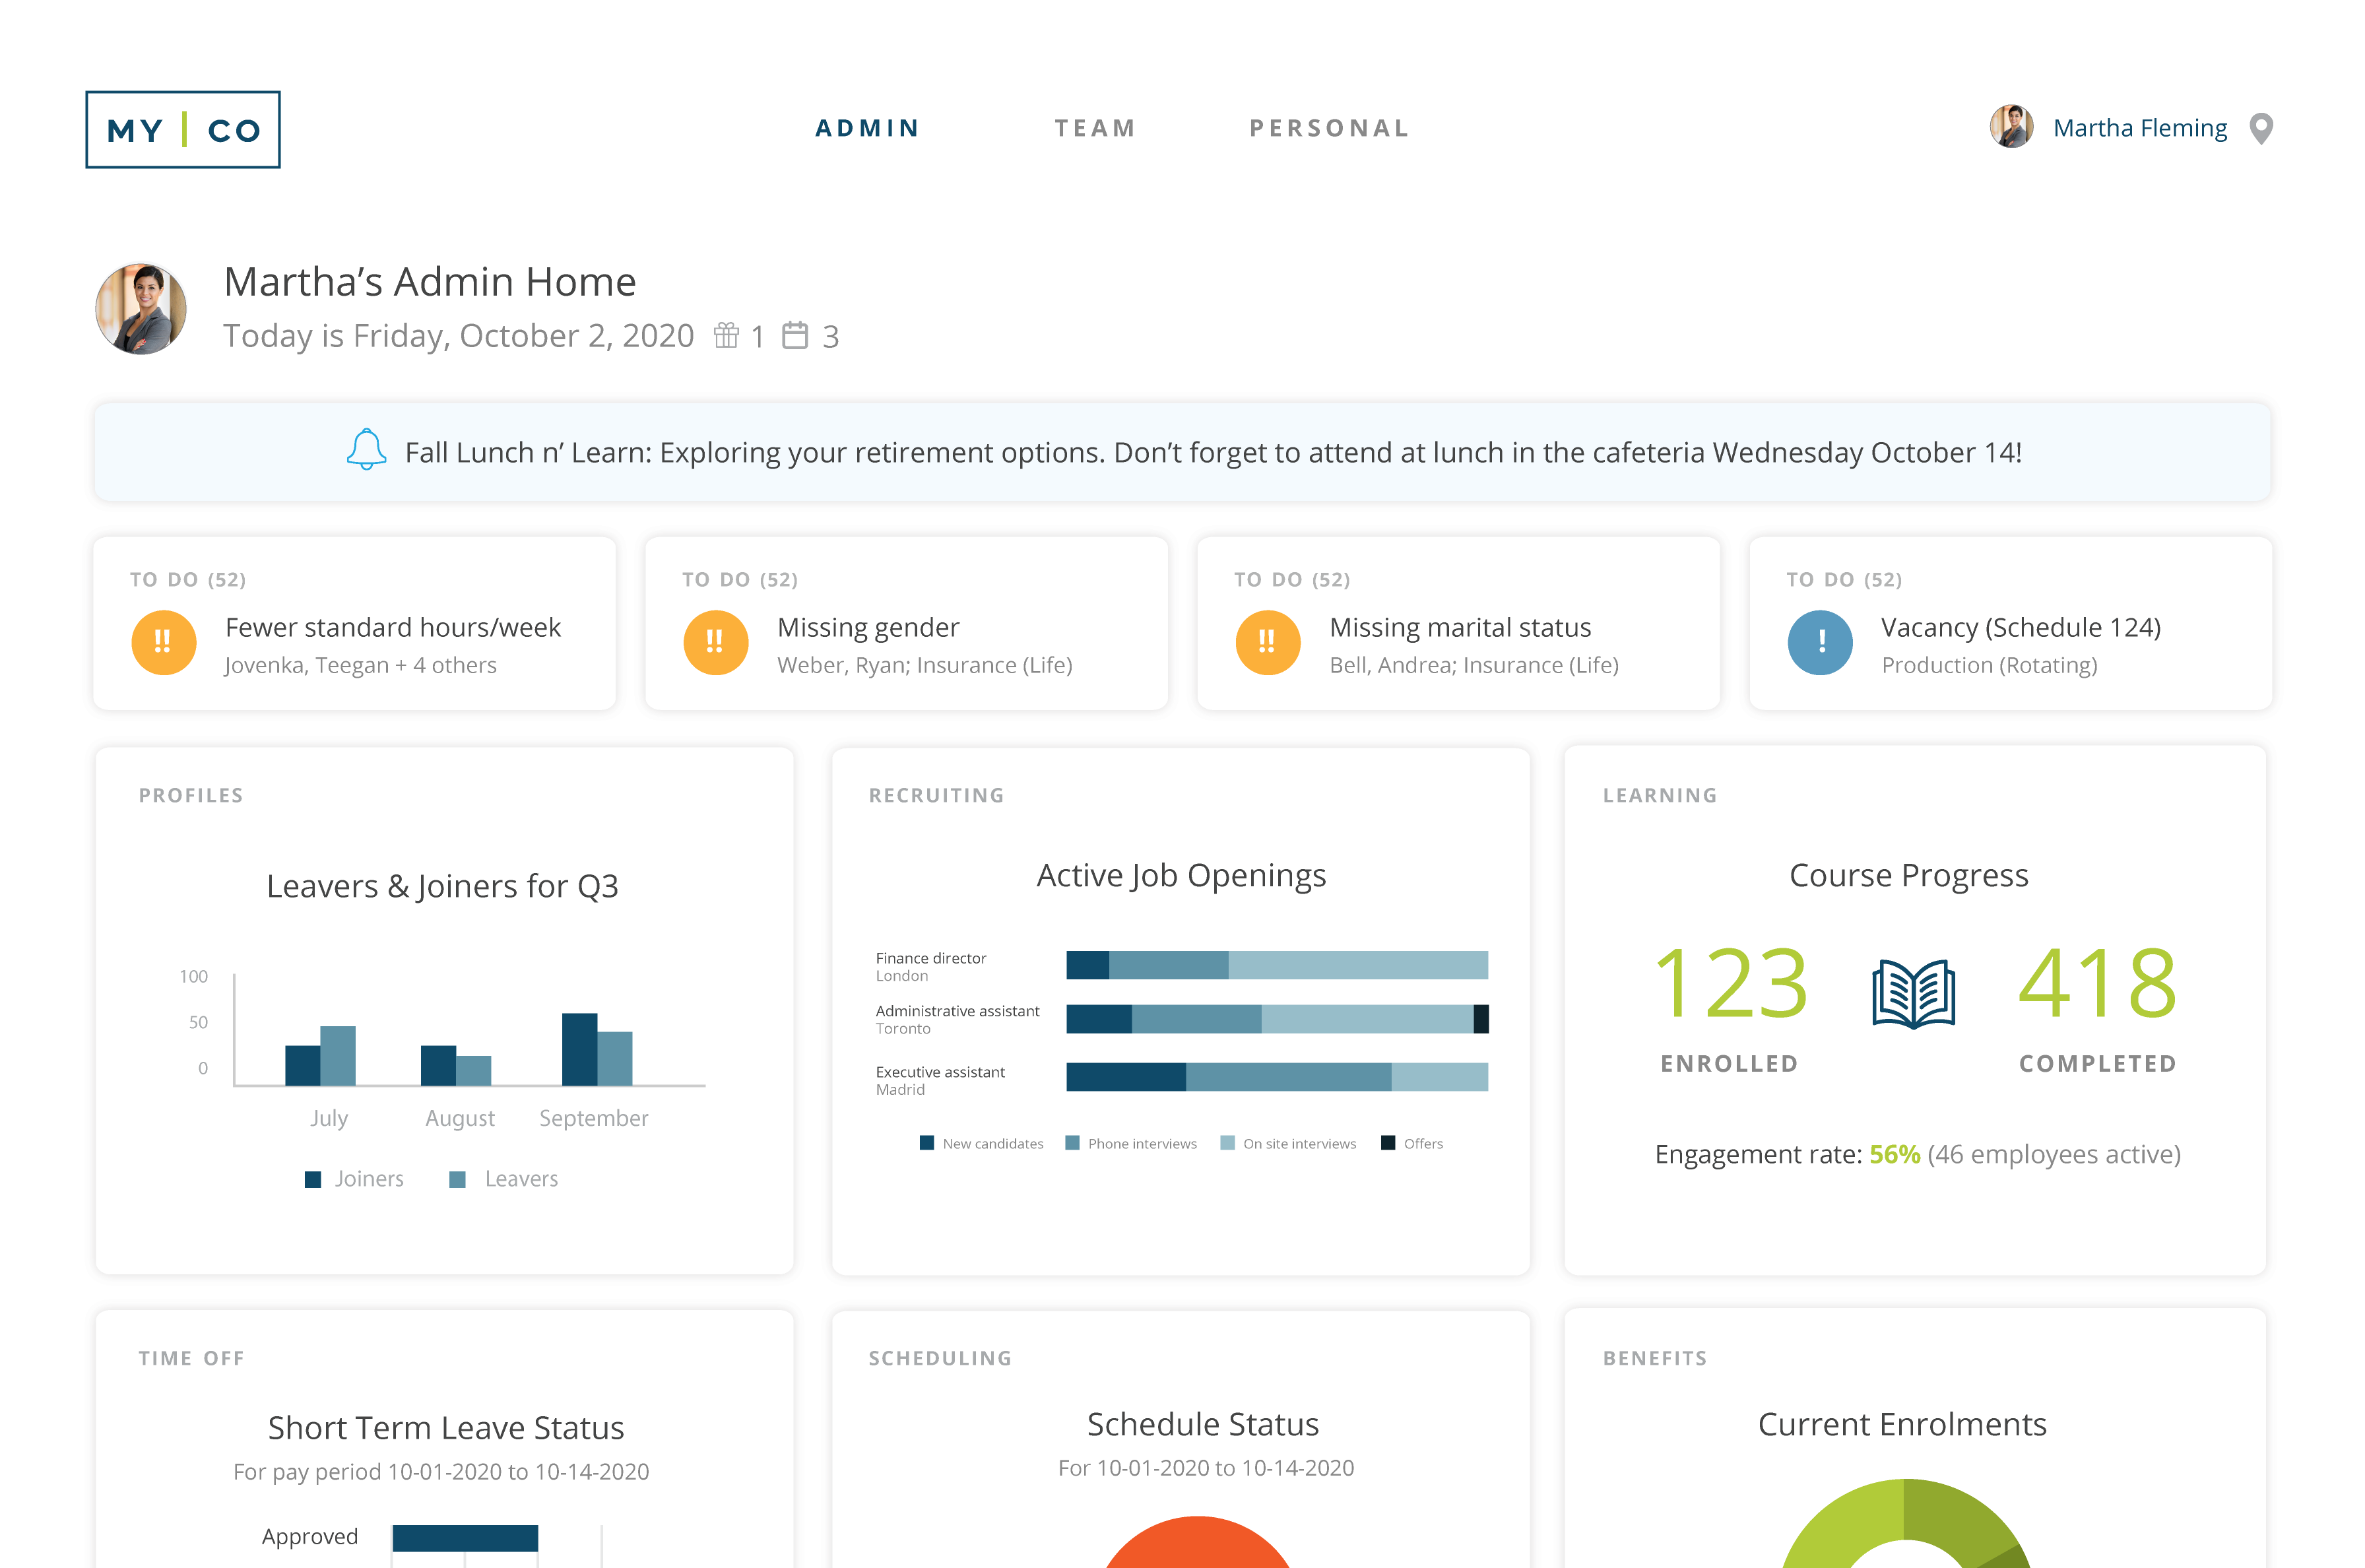Click the birthday gift icon

[x=726, y=335]
